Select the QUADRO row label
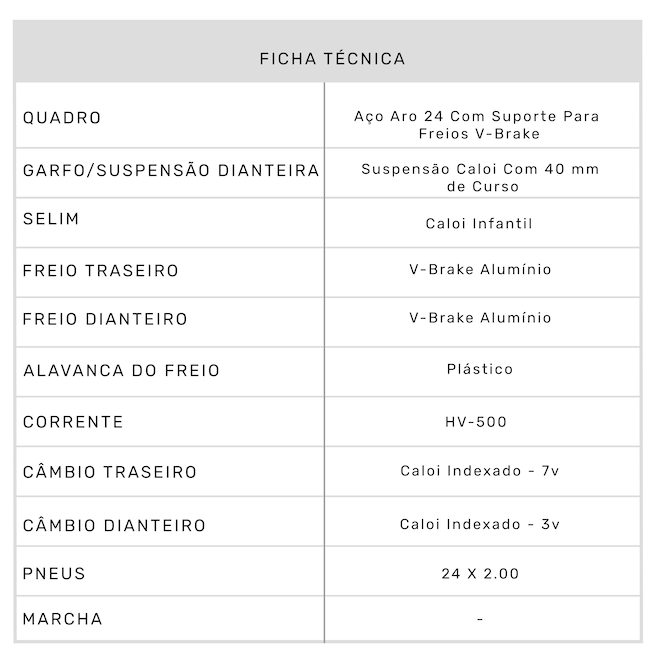This screenshot has height=660, width=660. 62,118
